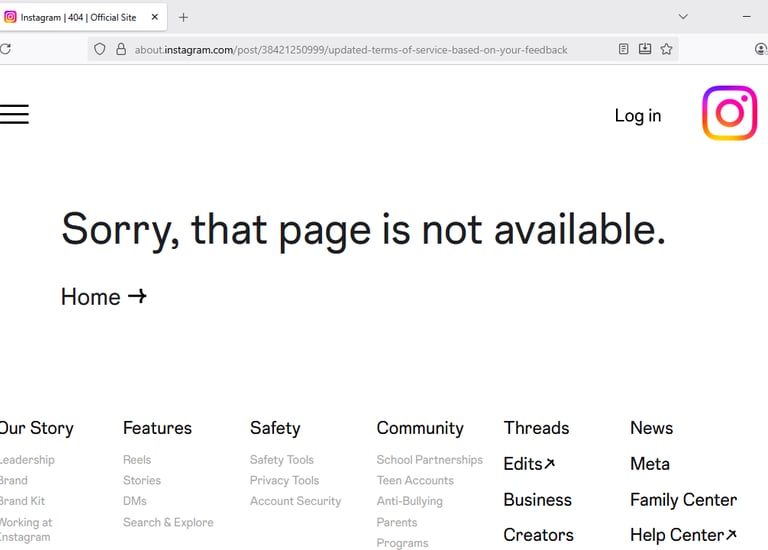
Task: Open Help Center external link
Action: tap(683, 535)
